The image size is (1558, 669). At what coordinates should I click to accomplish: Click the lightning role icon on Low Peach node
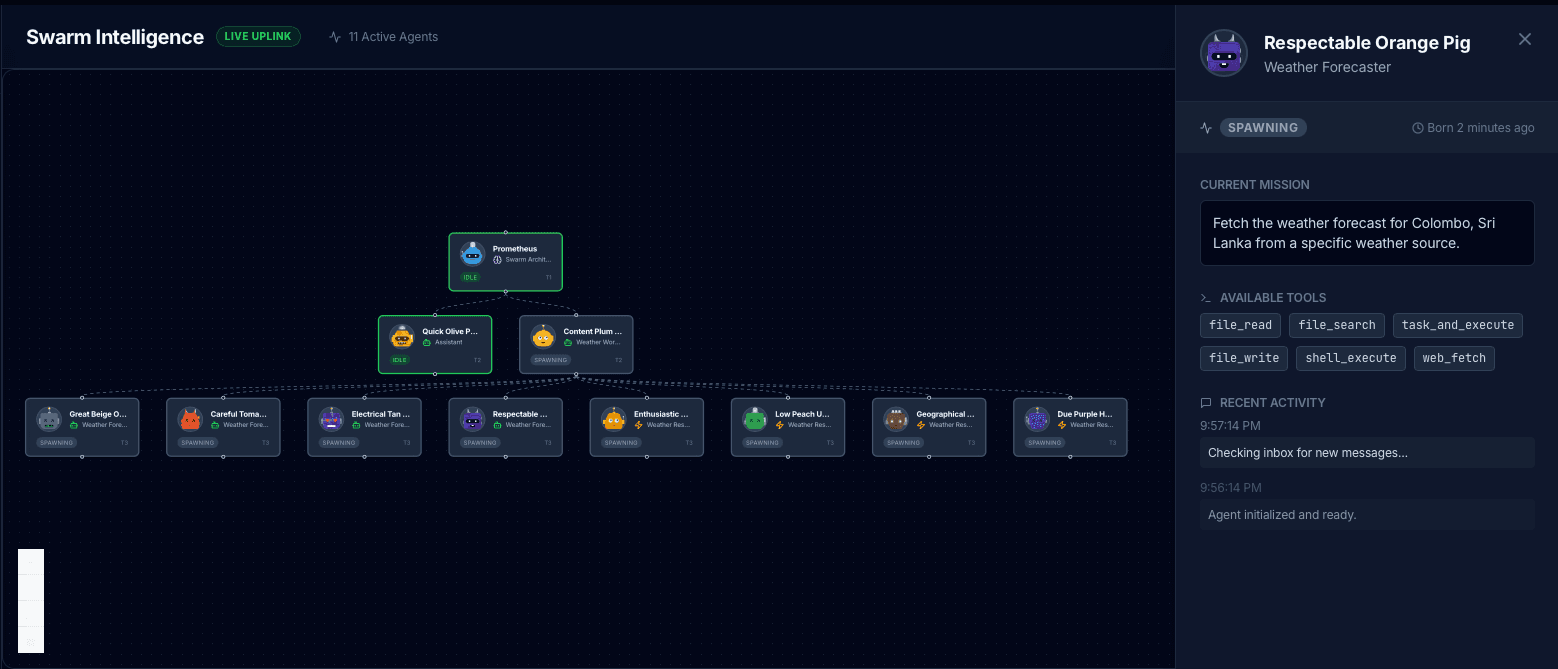pyautogui.click(x=779, y=425)
